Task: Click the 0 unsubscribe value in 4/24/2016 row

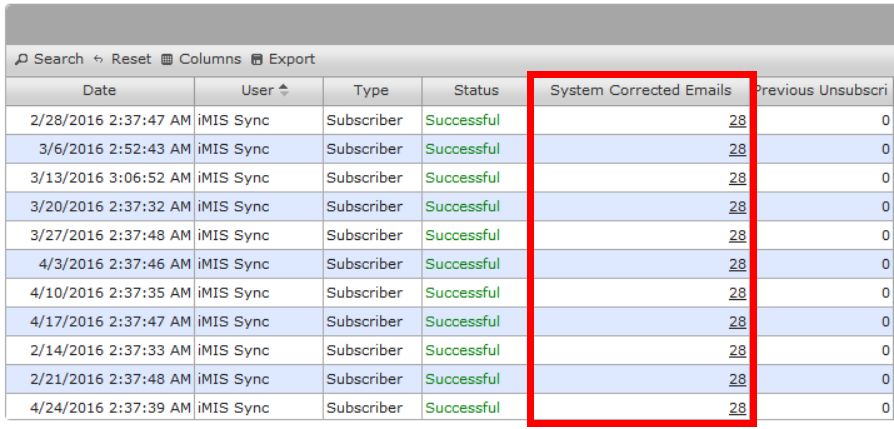Action: (885, 408)
